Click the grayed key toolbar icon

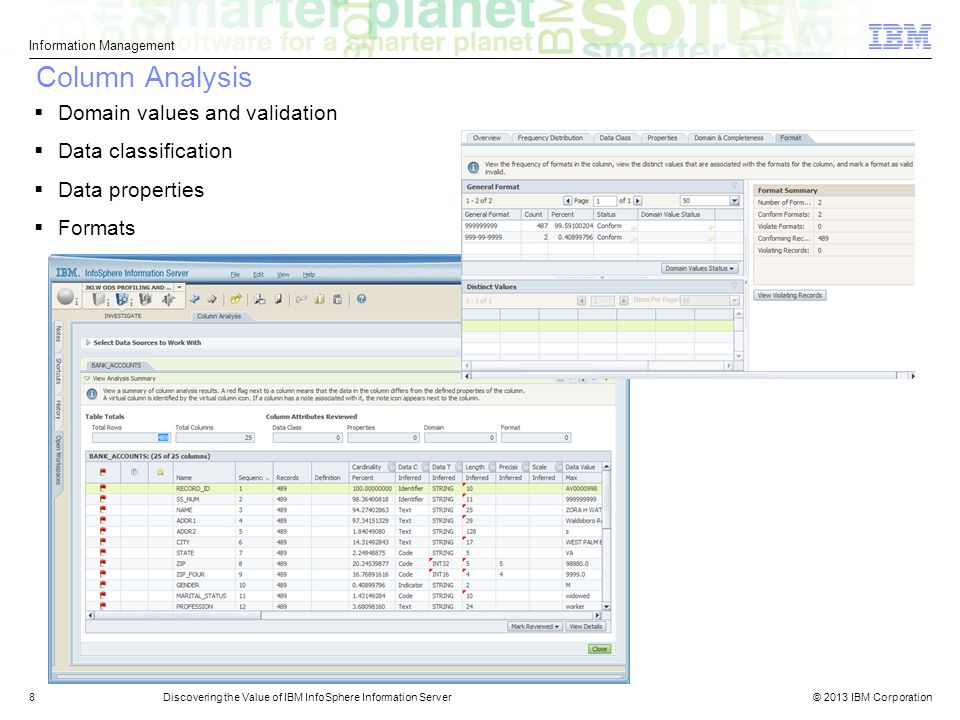[x=301, y=299]
